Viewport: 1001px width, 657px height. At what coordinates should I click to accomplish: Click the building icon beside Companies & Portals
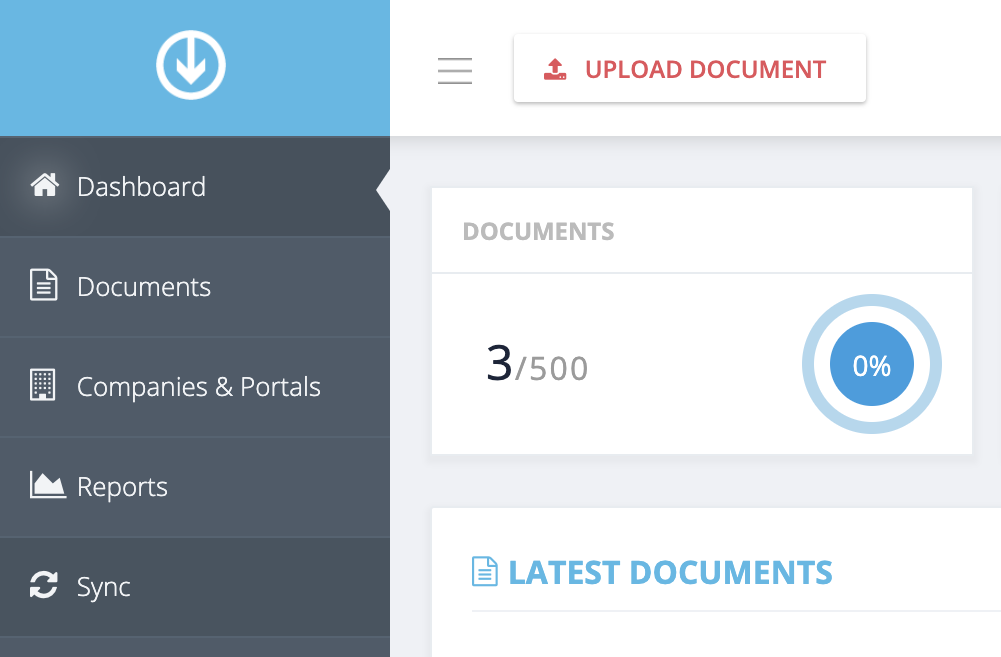pos(43,384)
